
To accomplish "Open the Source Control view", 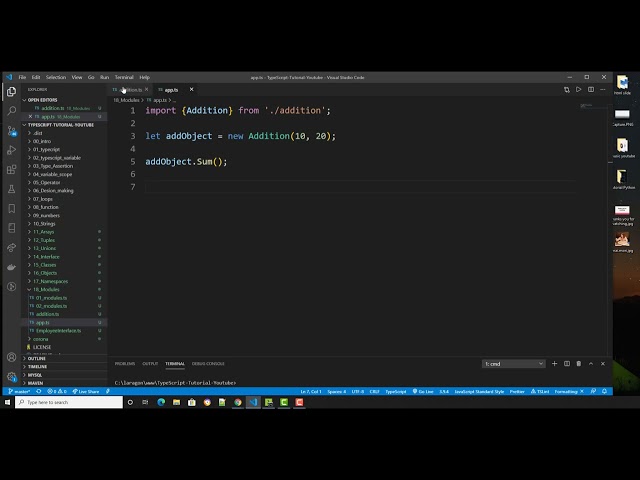I will pos(11,131).
